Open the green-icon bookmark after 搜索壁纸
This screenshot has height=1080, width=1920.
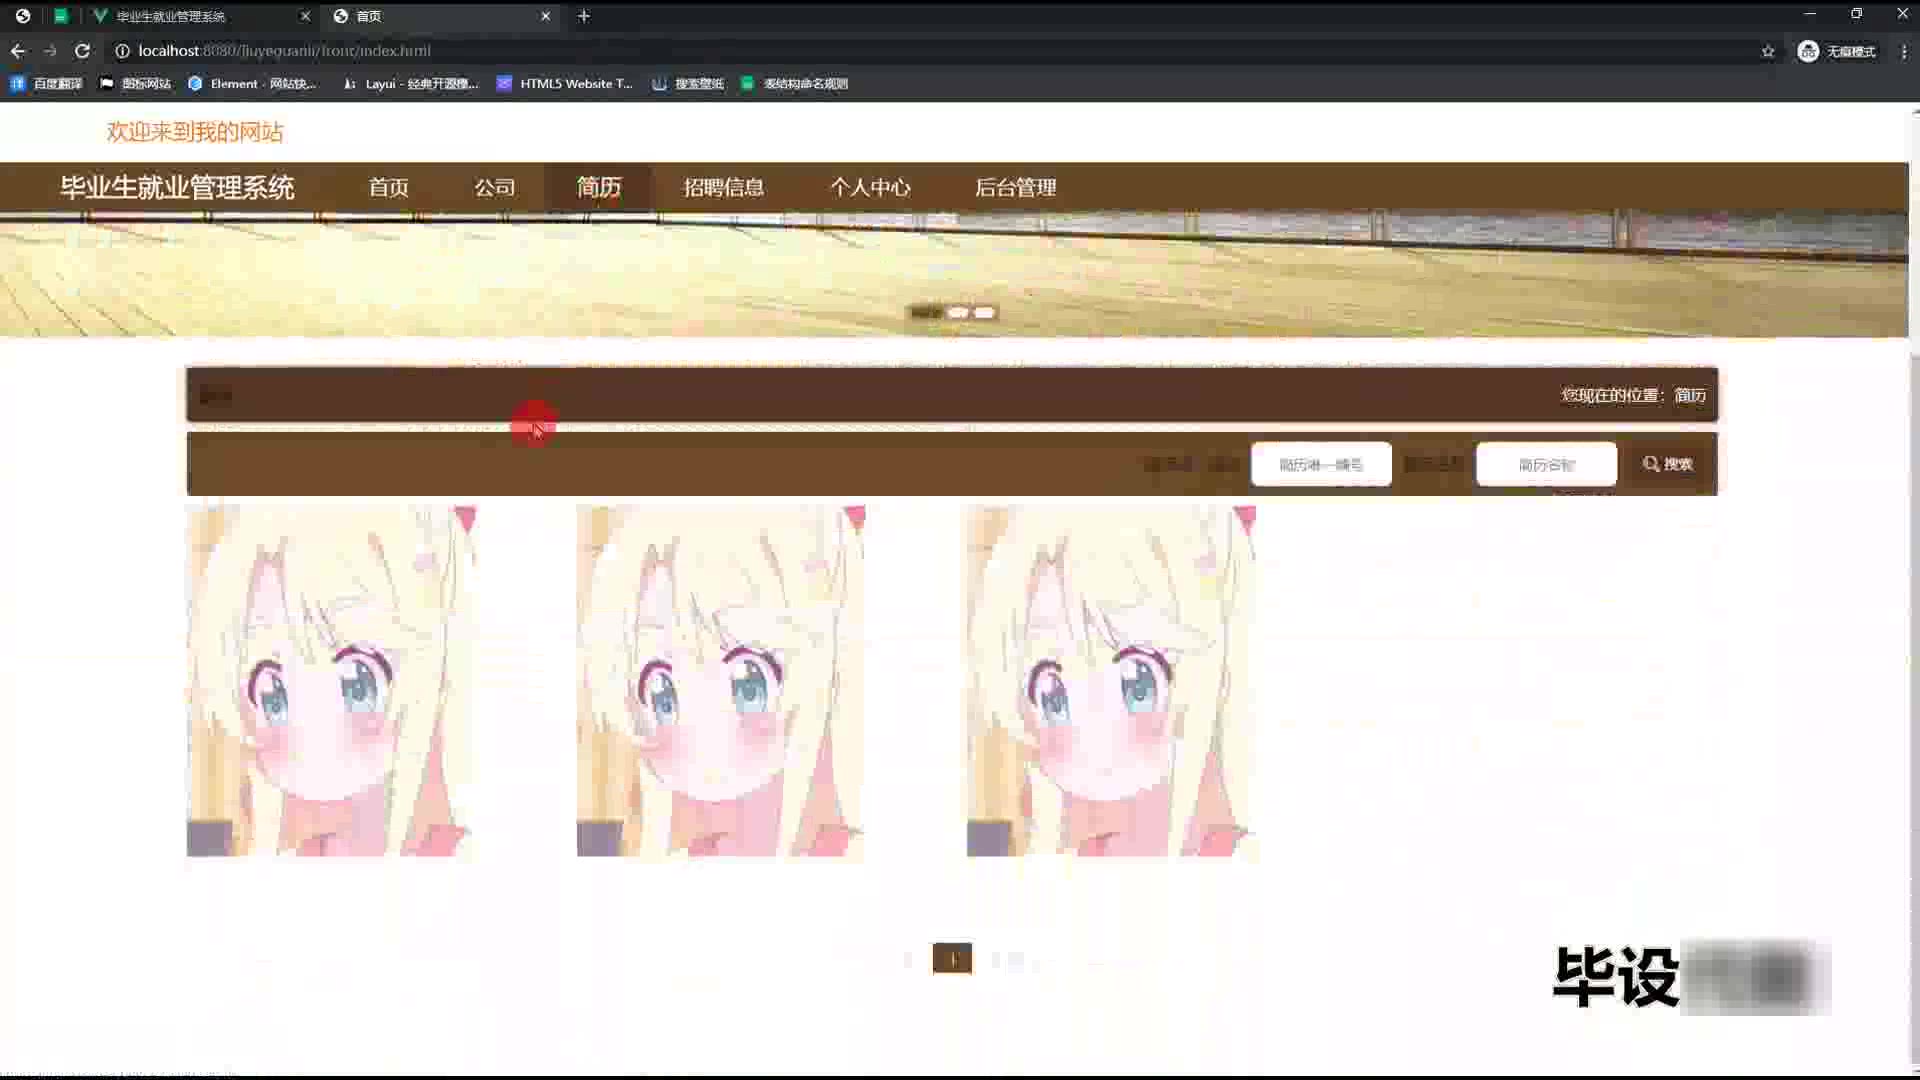(794, 84)
